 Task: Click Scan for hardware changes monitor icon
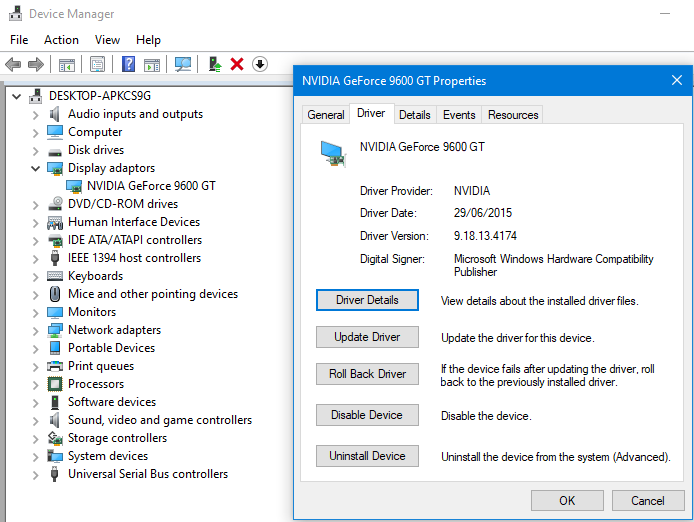(183, 65)
